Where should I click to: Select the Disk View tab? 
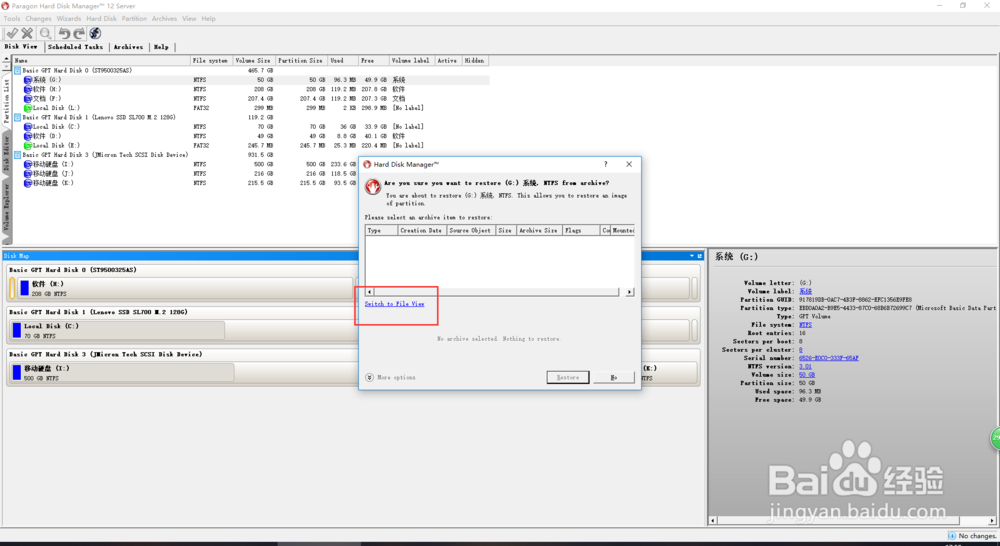pos(21,47)
